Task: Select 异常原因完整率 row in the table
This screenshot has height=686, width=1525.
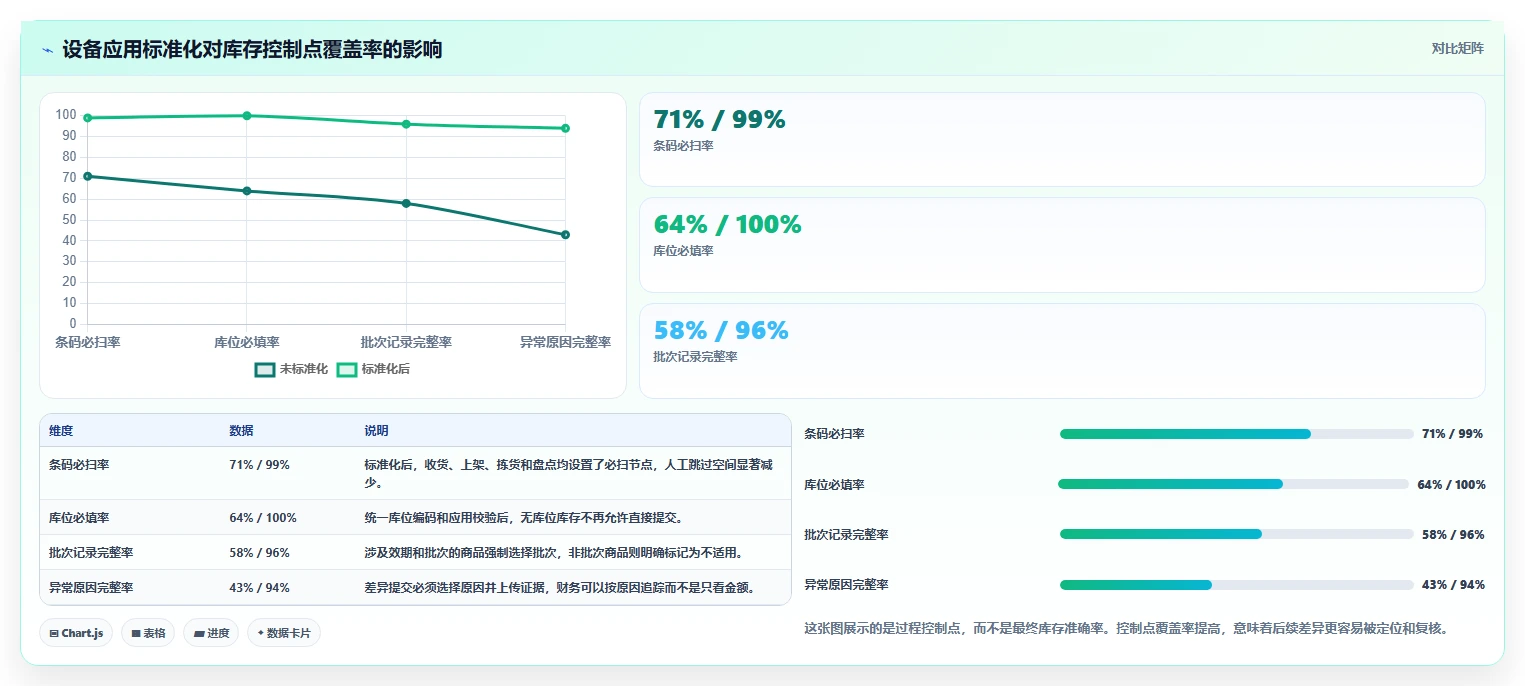Action: click(x=415, y=587)
